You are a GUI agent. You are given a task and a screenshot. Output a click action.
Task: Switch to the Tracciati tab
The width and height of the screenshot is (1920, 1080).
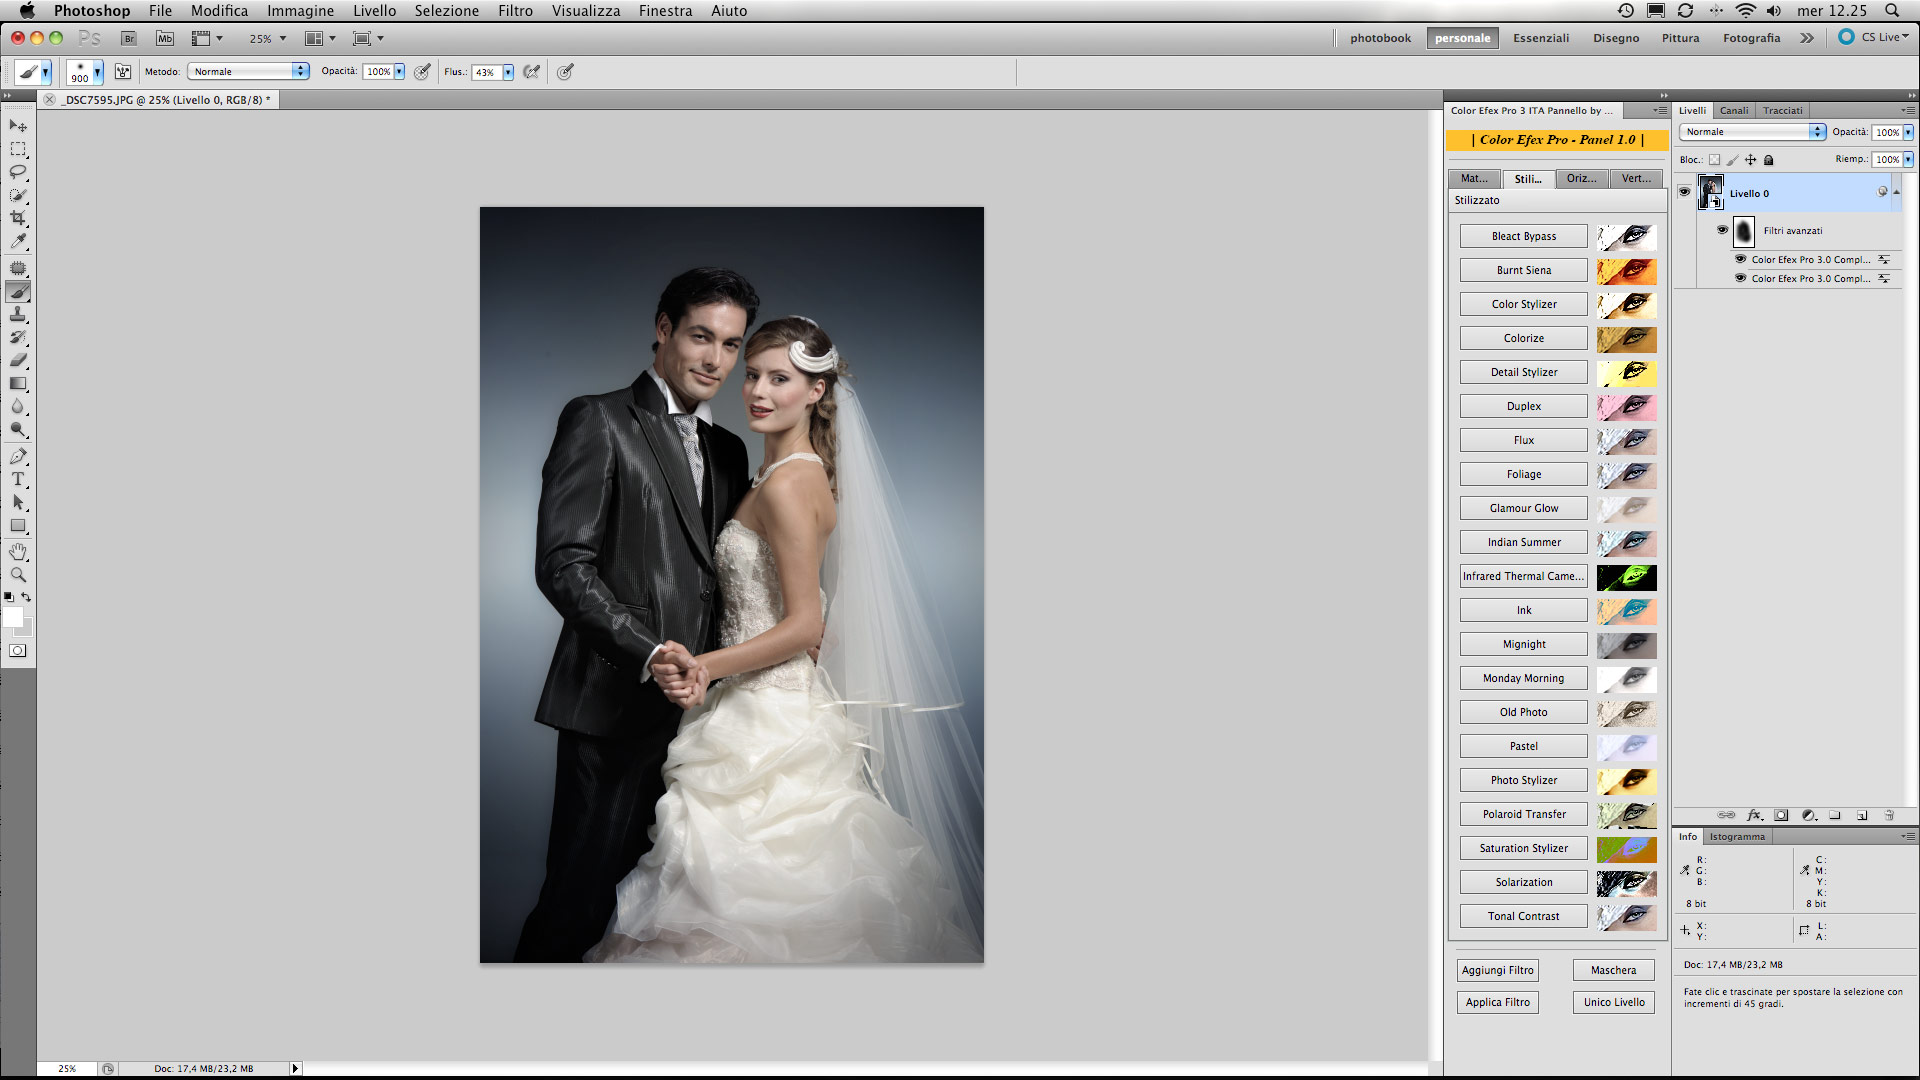[x=1782, y=110]
